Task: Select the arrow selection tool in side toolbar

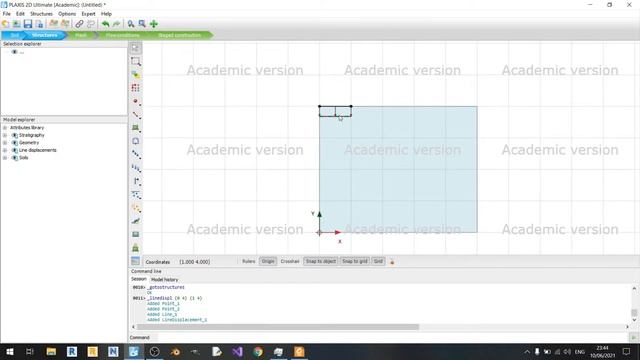Action: click(x=136, y=48)
